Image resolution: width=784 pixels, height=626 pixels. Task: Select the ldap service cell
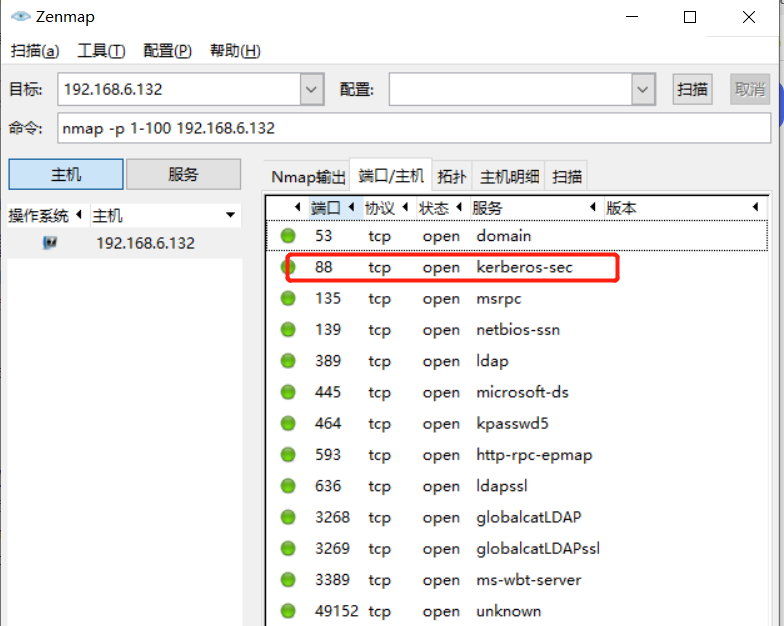pyautogui.click(x=492, y=361)
